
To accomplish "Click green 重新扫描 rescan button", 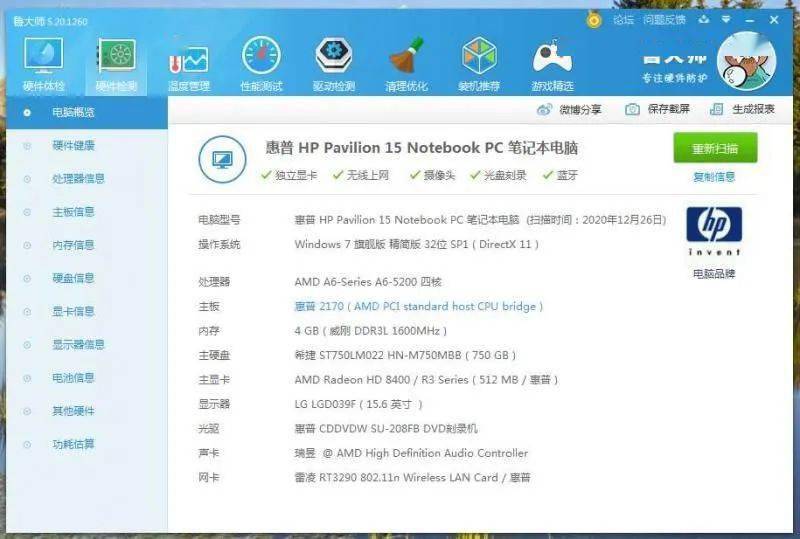I will 715,148.
